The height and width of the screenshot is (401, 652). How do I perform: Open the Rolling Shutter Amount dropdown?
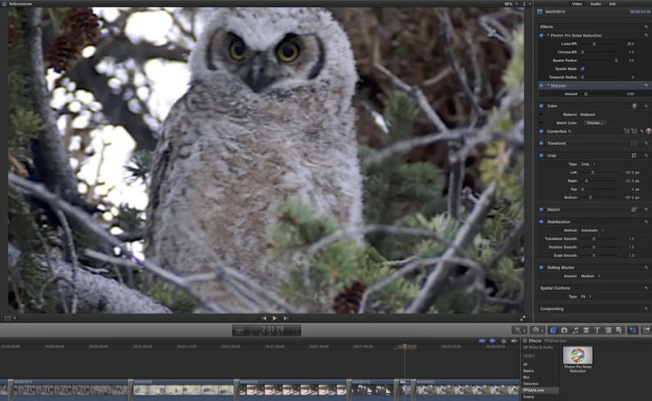[x=590, y=276]
